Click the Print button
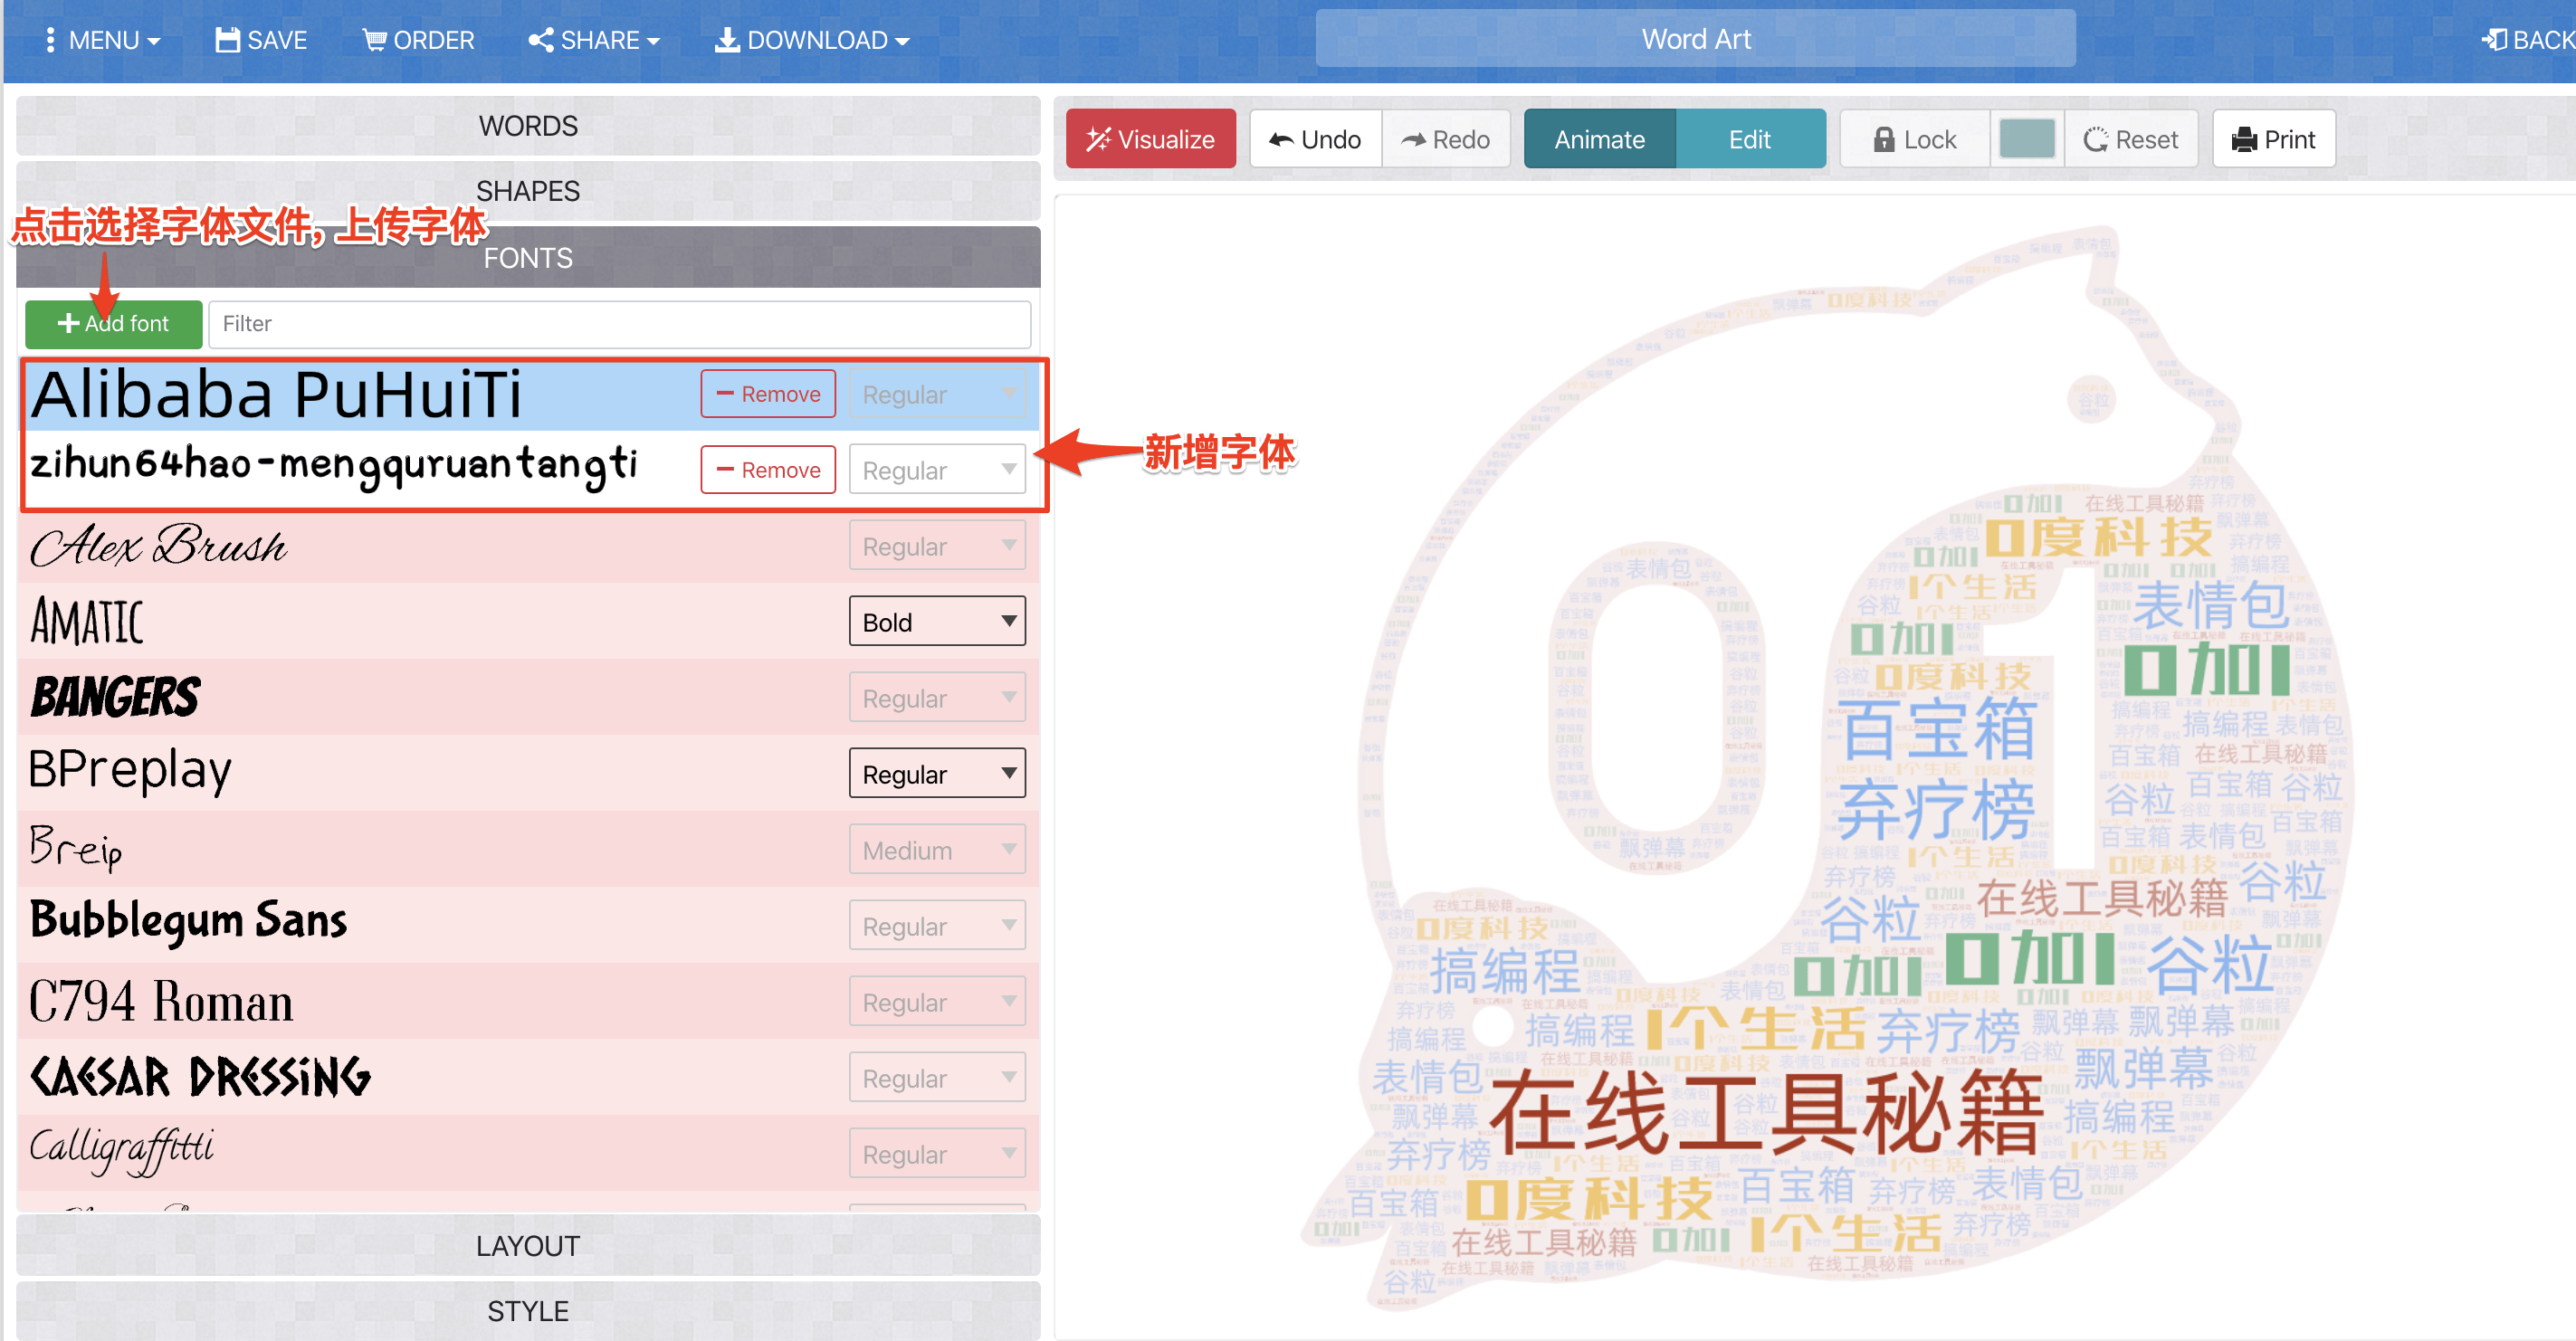Screen dimensions: 2576x1341 (x=2273, y=139)
